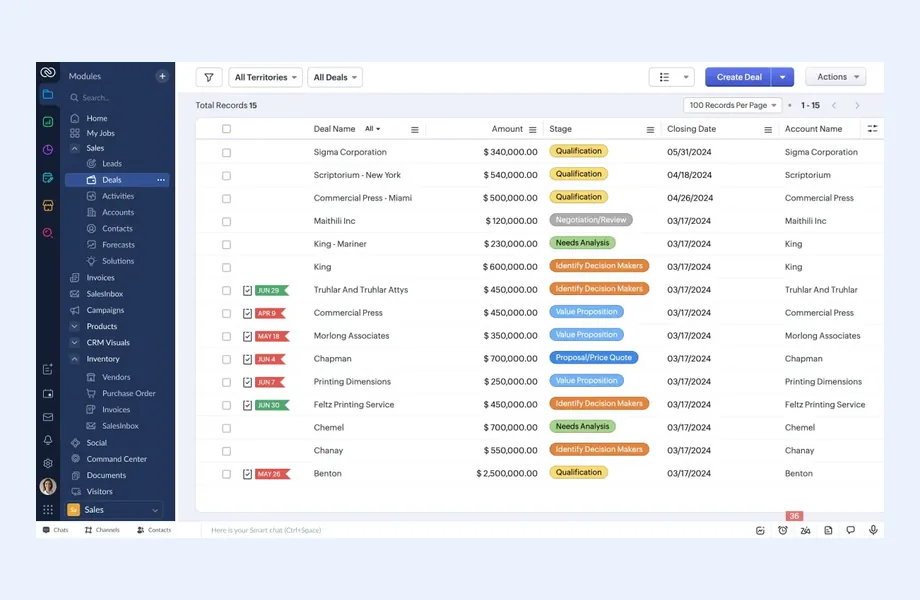
Task: Change the 100 Records Per Page dropdown
Action: tap(732, 105)
